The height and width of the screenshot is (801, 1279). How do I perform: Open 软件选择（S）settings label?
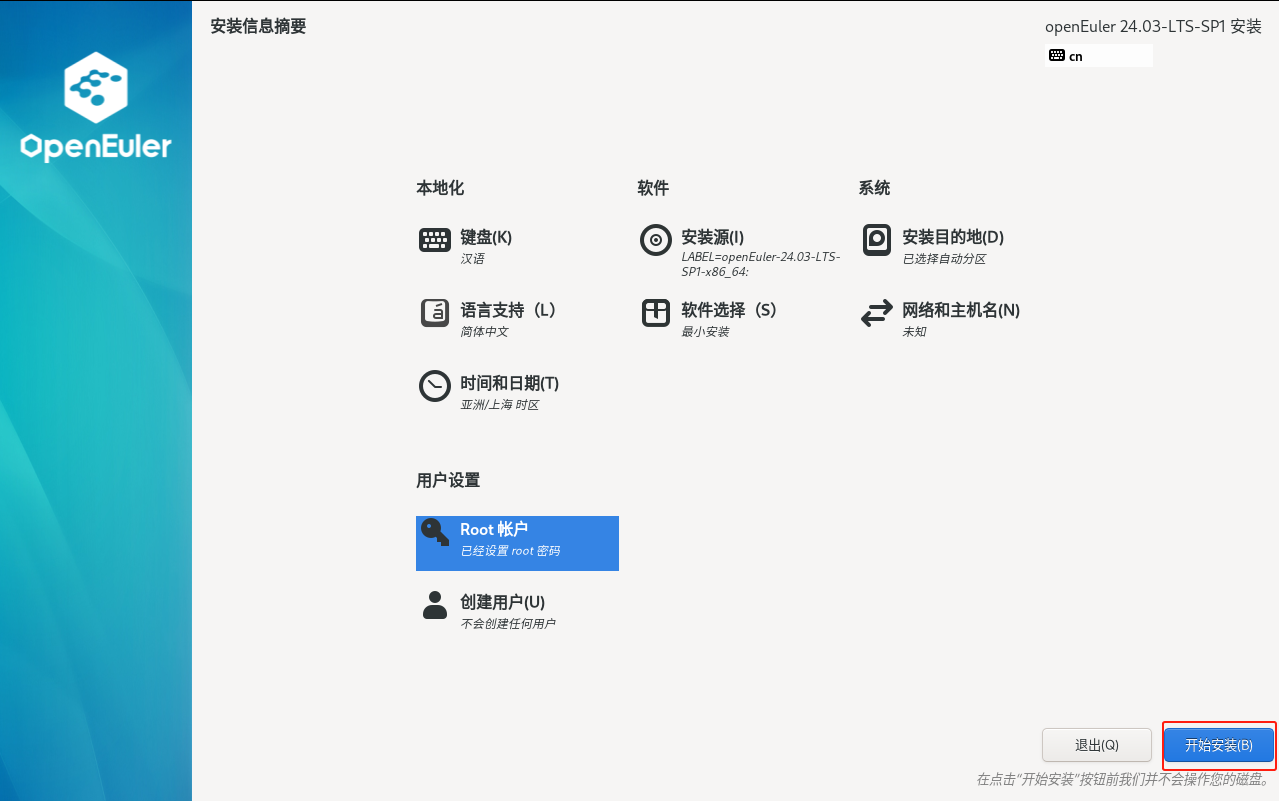click(x=729, y=310)
